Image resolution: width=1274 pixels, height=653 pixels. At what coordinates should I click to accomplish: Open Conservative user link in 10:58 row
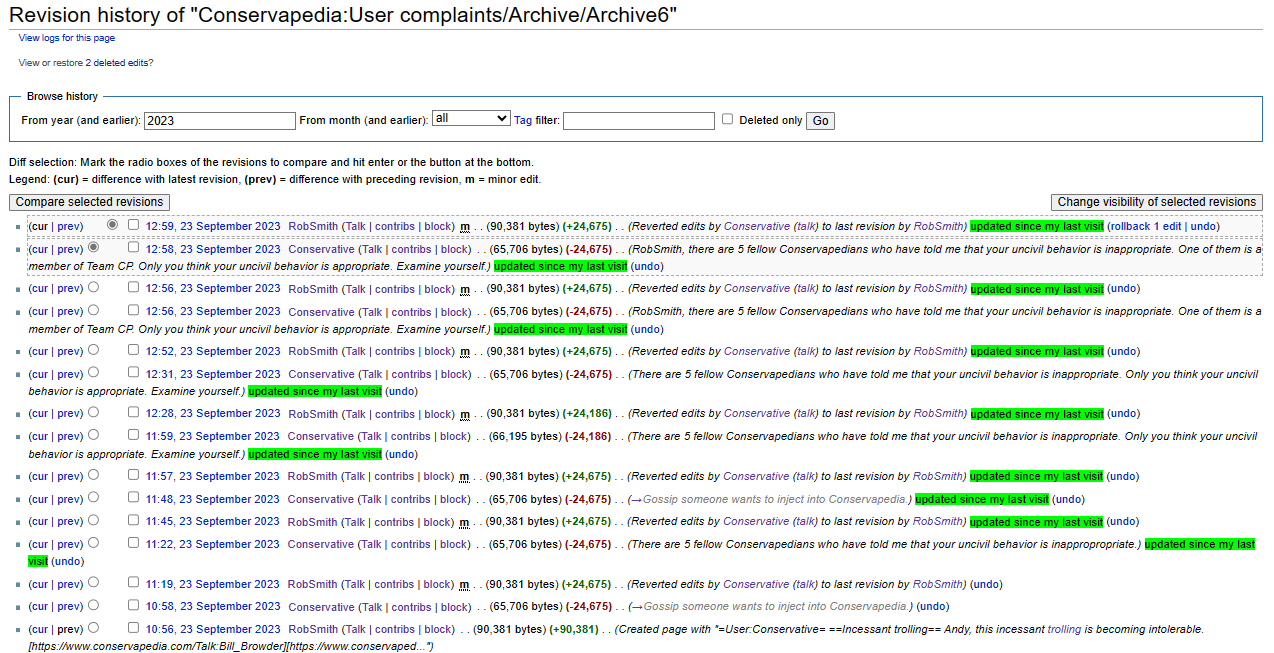pyautogui.click(x=321, y=607)
